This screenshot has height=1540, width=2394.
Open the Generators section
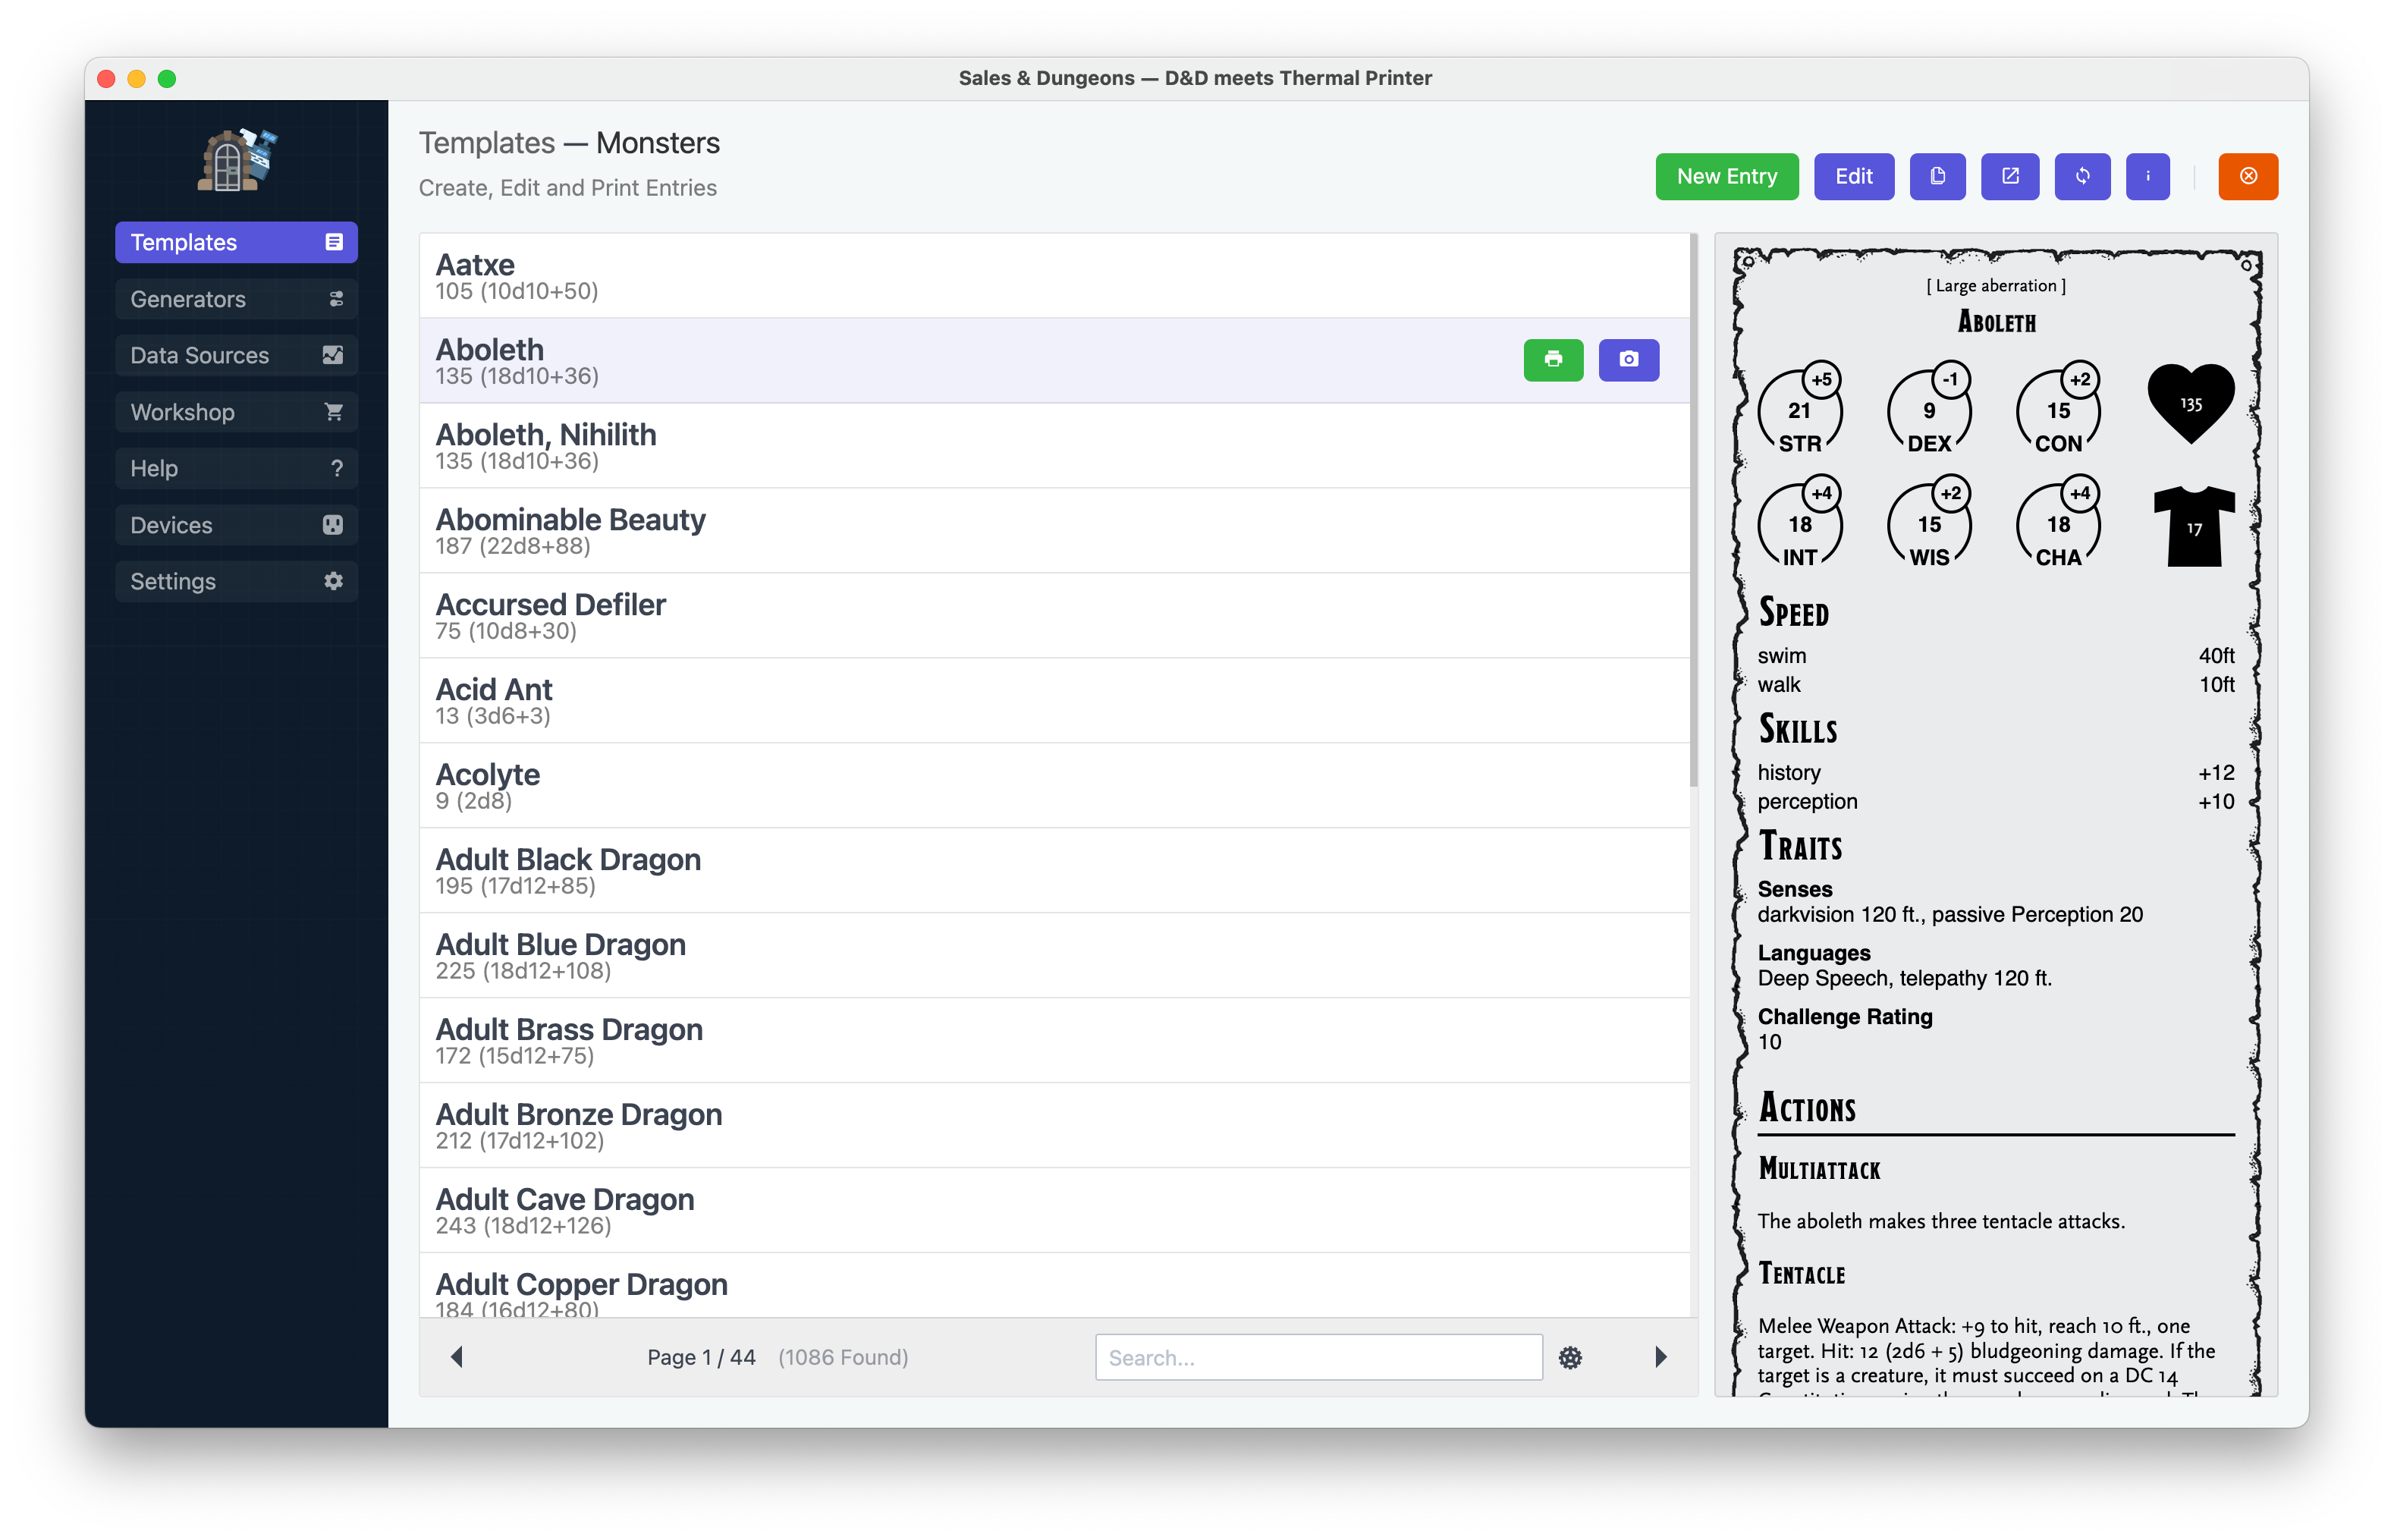(x=236, y=299)
